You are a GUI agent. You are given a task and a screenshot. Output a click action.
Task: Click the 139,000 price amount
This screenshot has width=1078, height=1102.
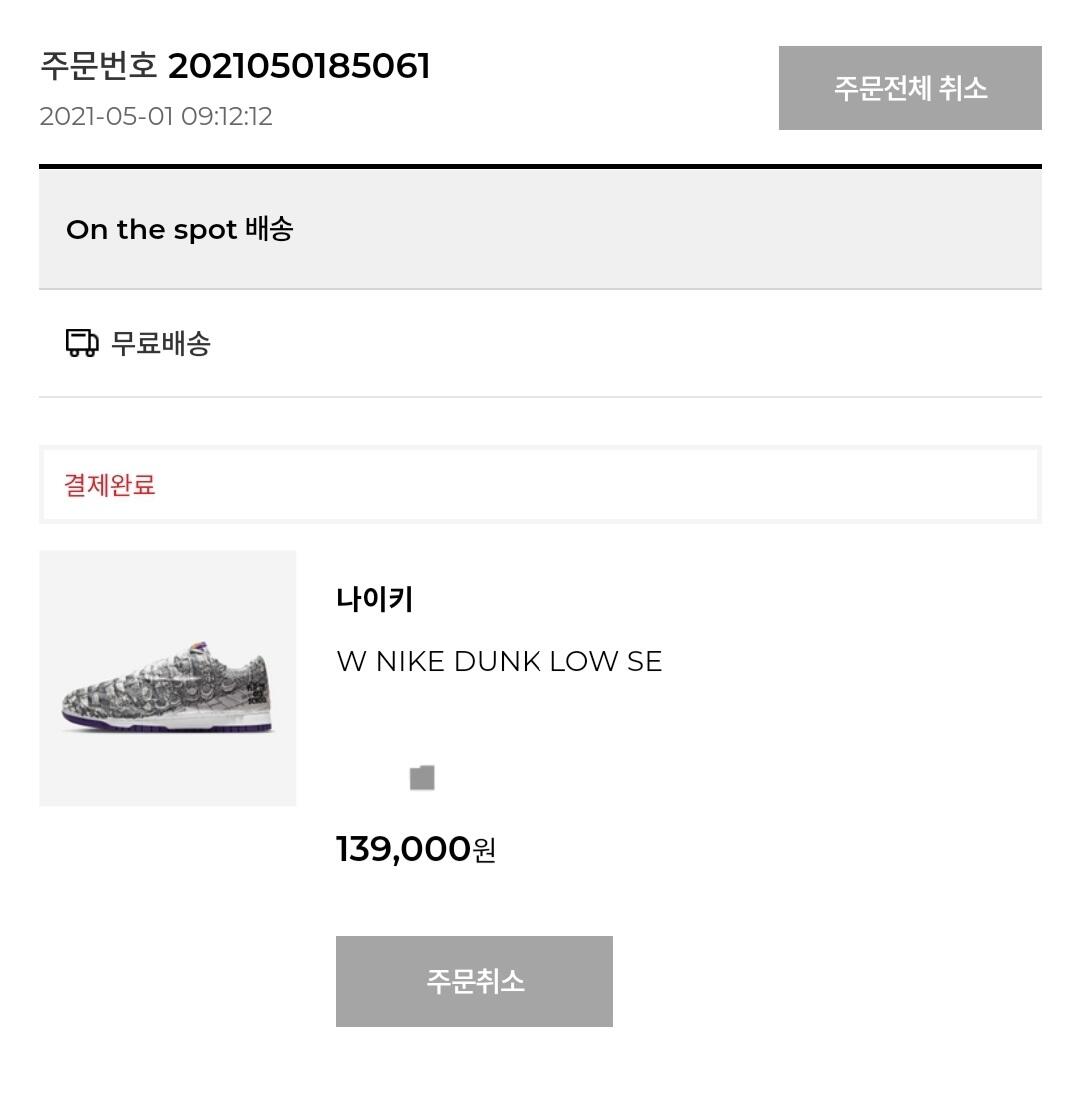pyautogui.click(x=403, y=849)
